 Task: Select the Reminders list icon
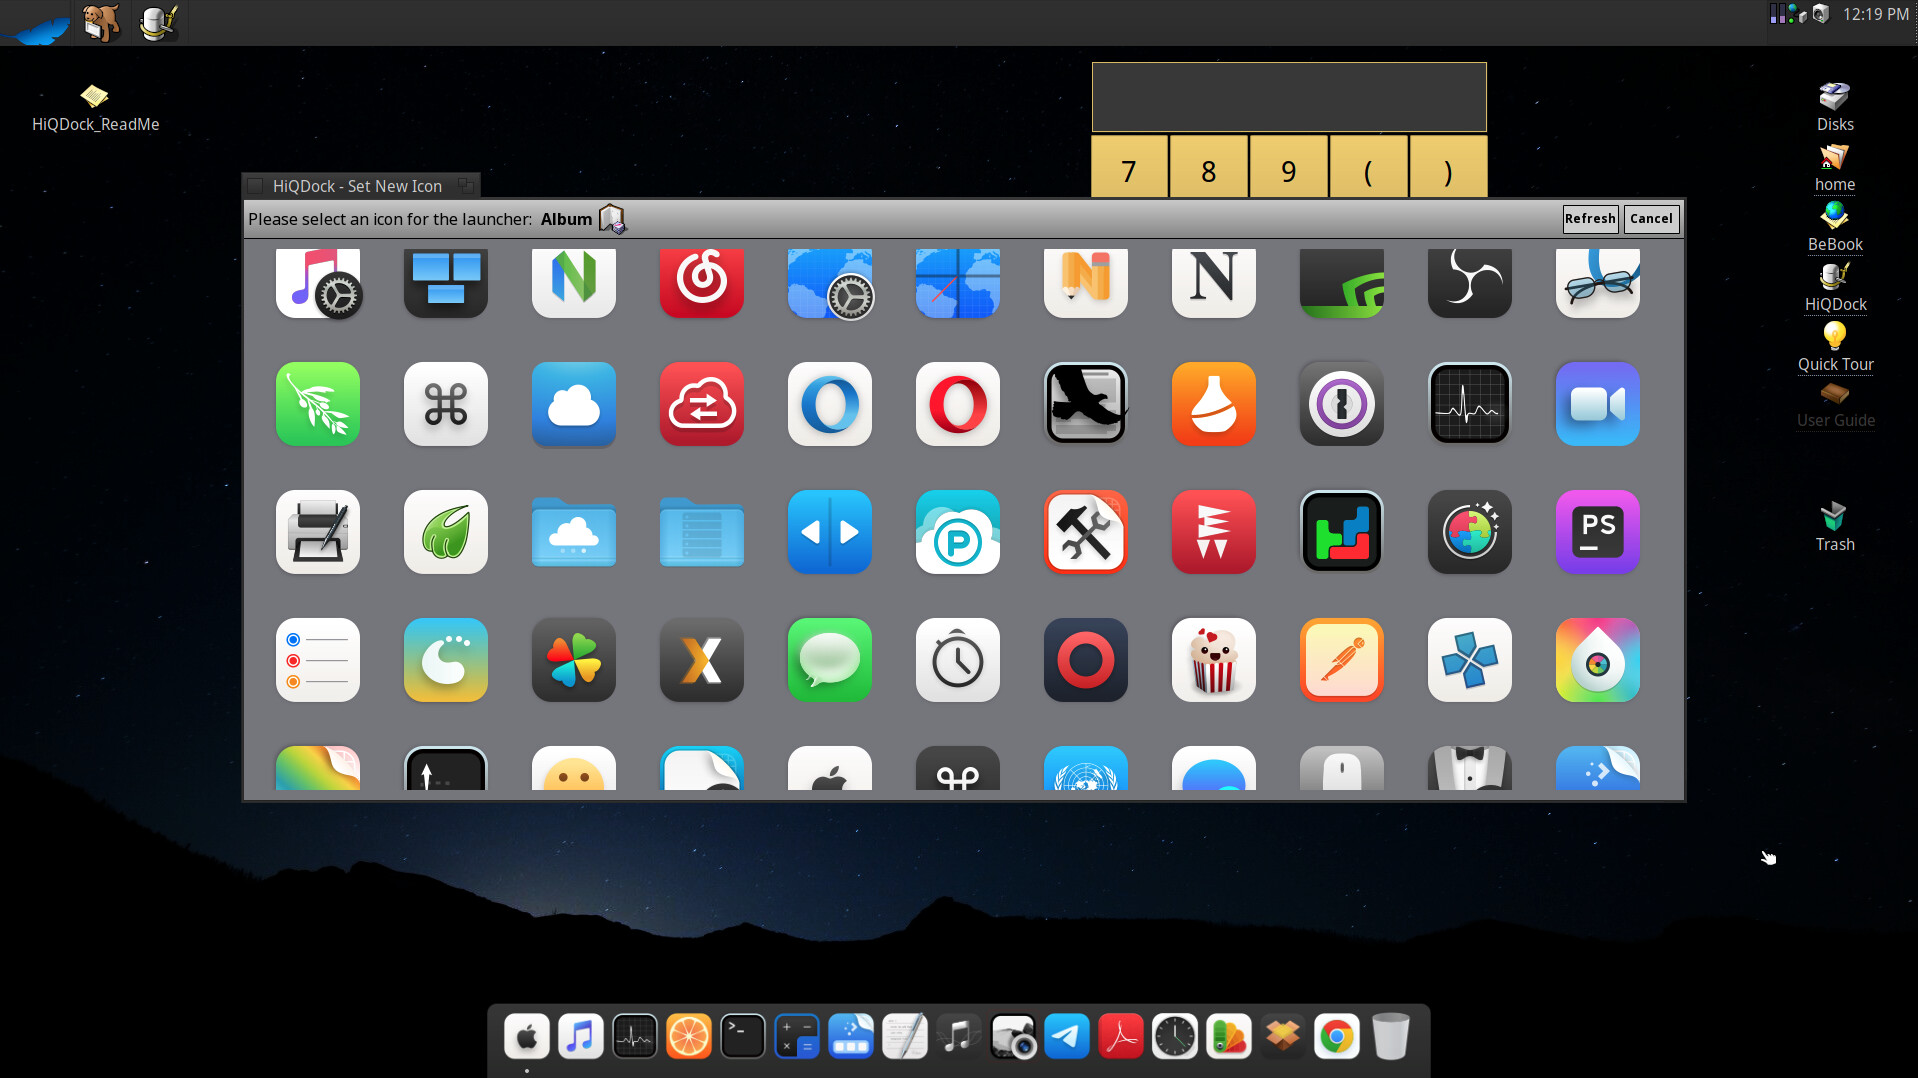(x=317, y=660)
